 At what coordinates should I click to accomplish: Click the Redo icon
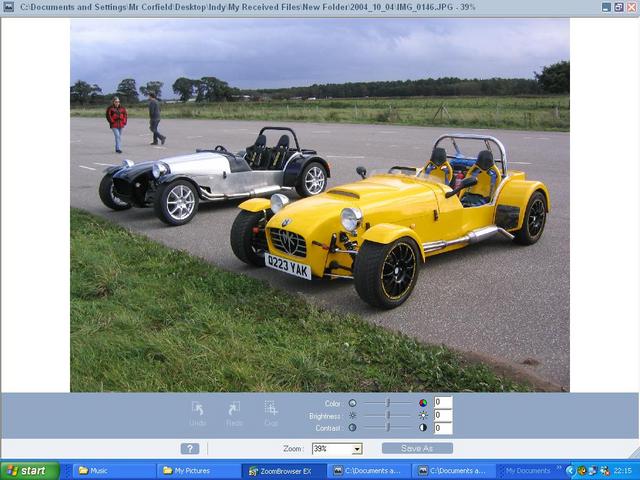pos(234,408)
